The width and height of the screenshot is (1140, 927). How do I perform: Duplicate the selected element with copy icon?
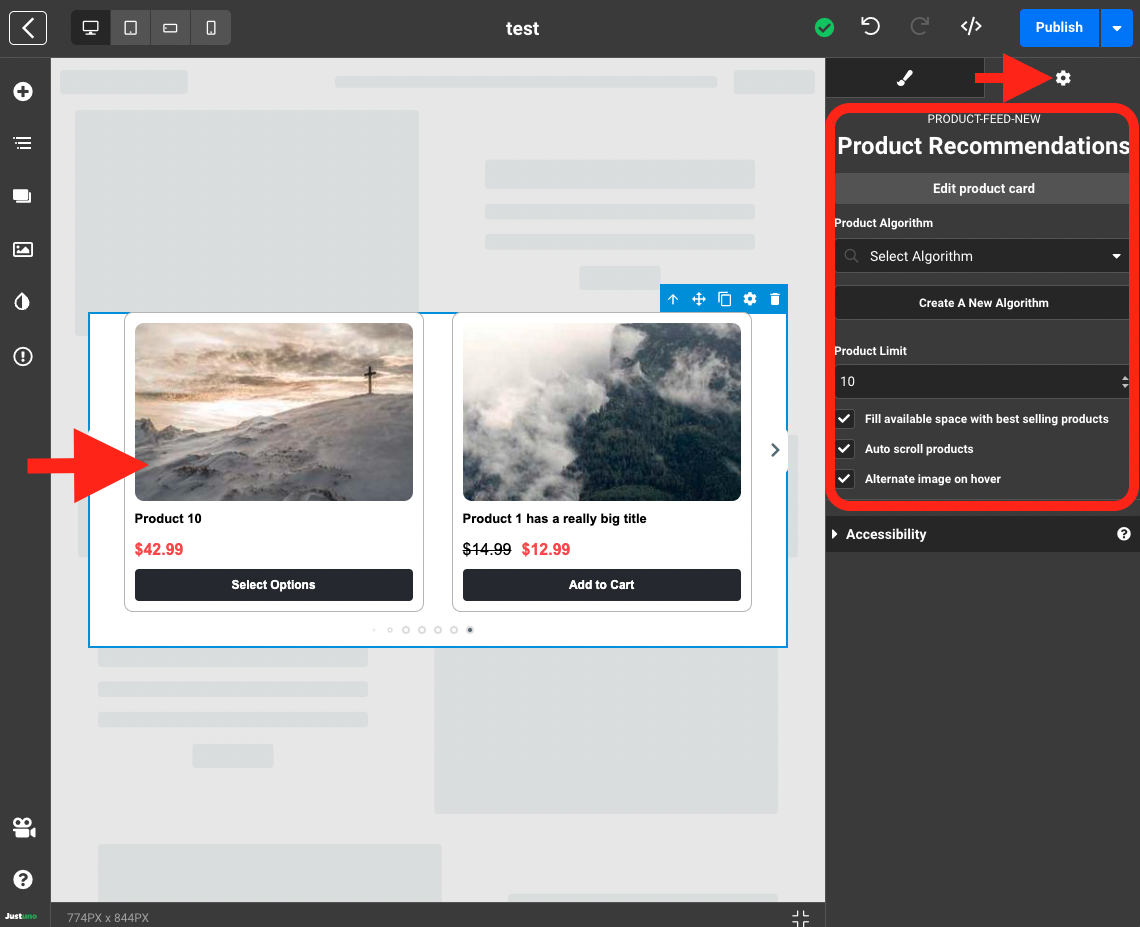724,299
